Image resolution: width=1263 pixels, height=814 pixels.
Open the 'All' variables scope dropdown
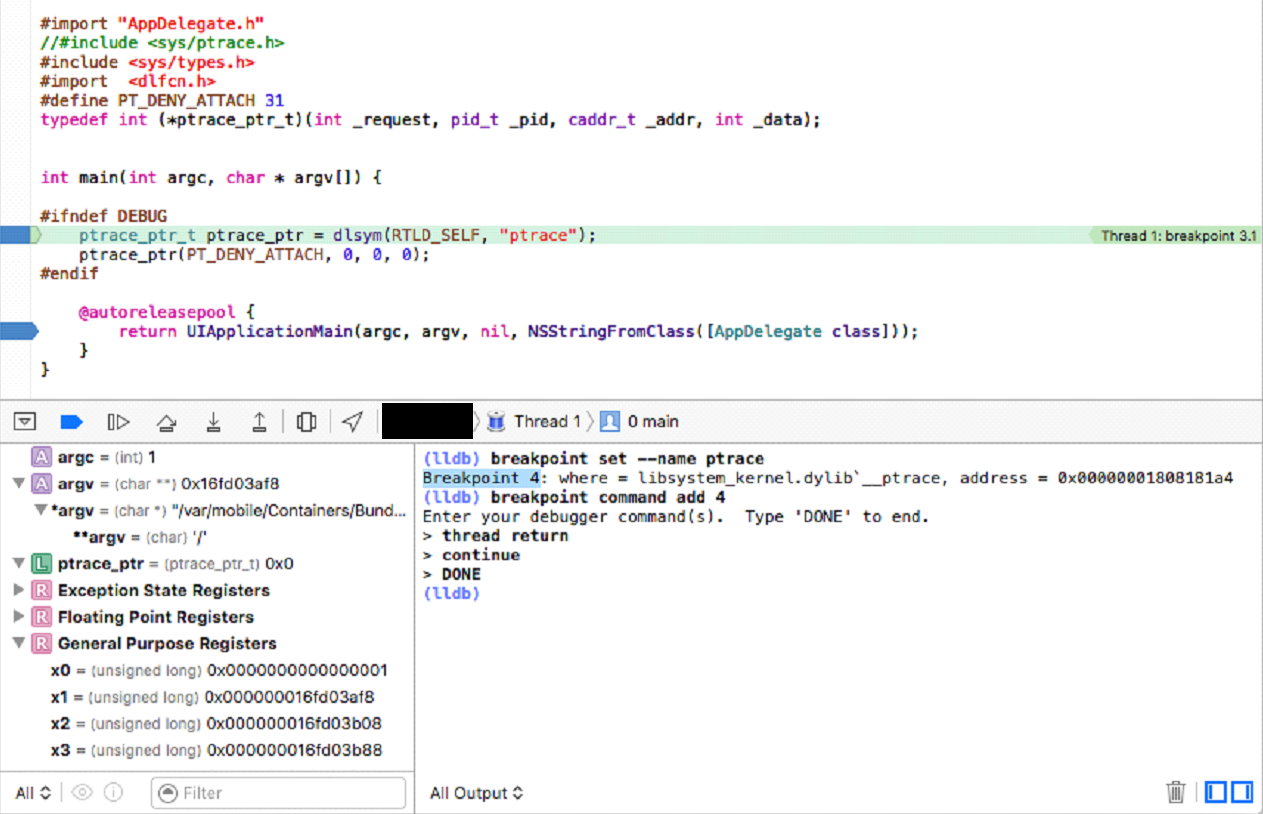coord(33,793)
